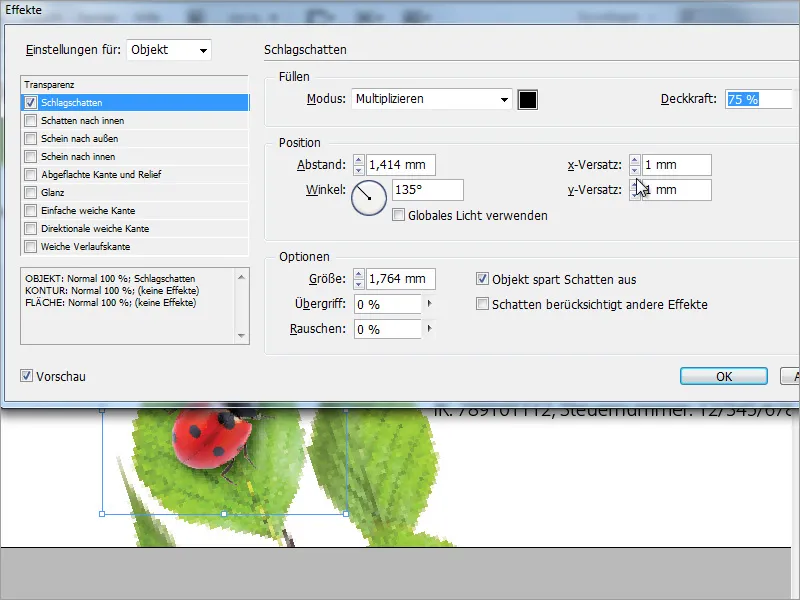Enable Einfache weiche Kante checkbox
Image resolution: width=800 pixels, height=600 pixels.
[x=31, y=210]
